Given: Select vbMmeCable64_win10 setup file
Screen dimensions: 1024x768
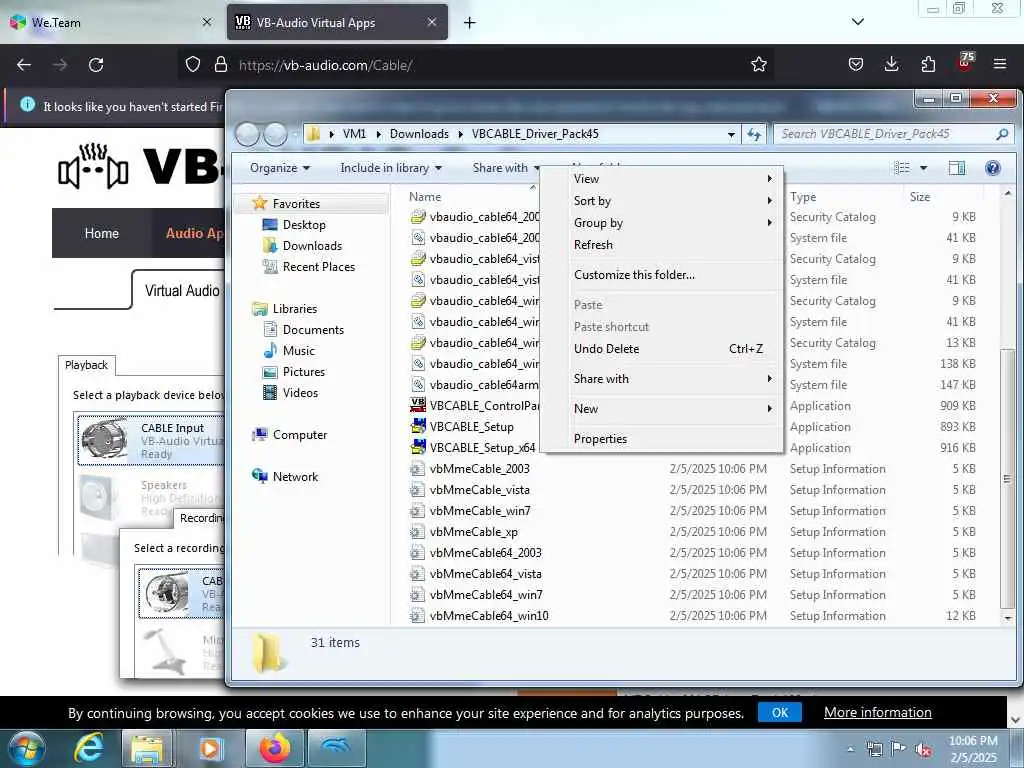Looking at the screenshot, I should pyautogui.click(x=479, y=616).
